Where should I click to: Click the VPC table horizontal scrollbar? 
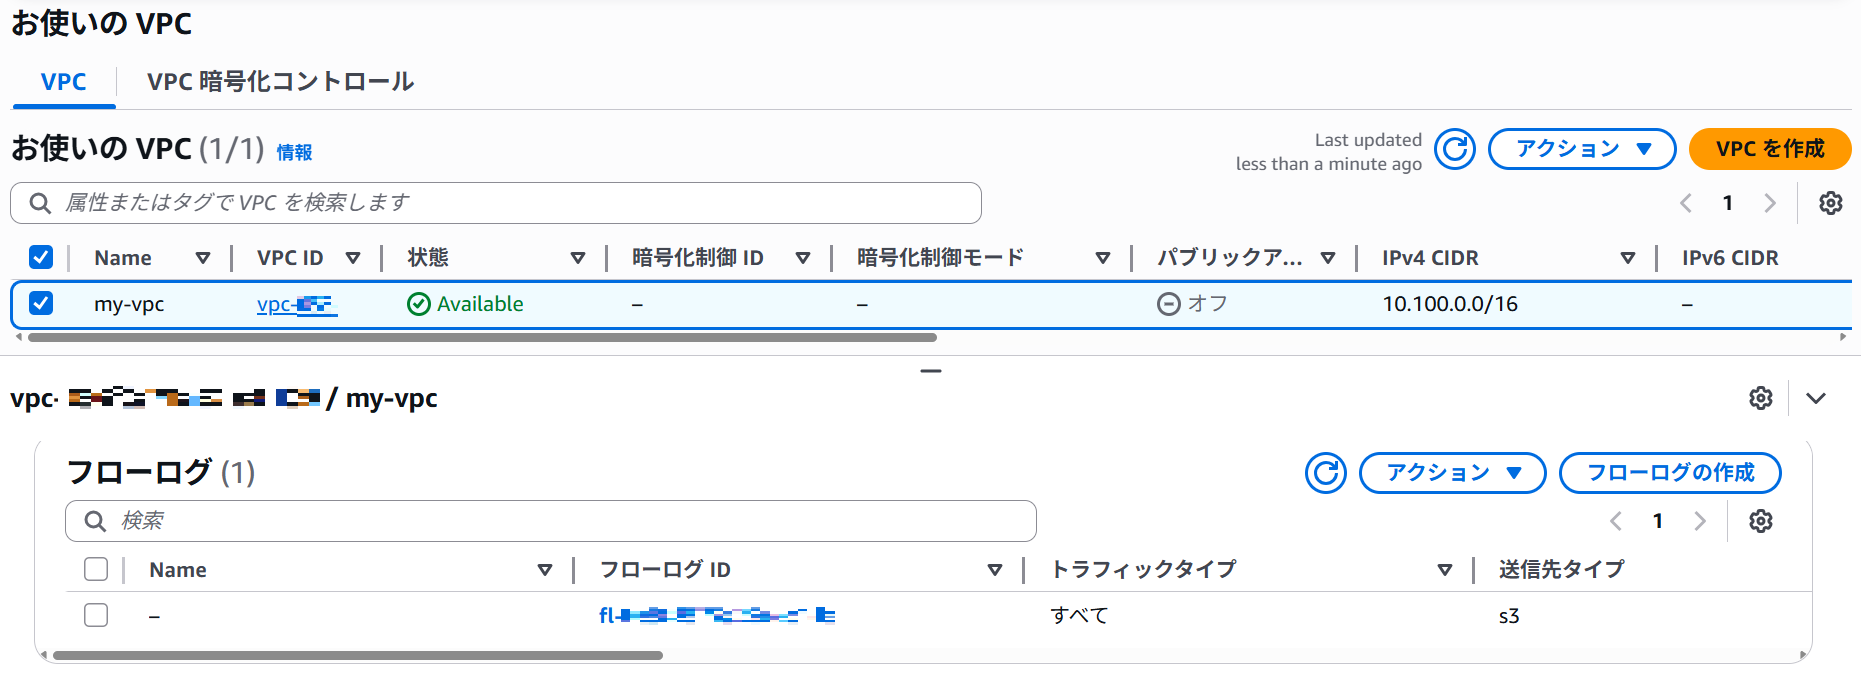482,338
